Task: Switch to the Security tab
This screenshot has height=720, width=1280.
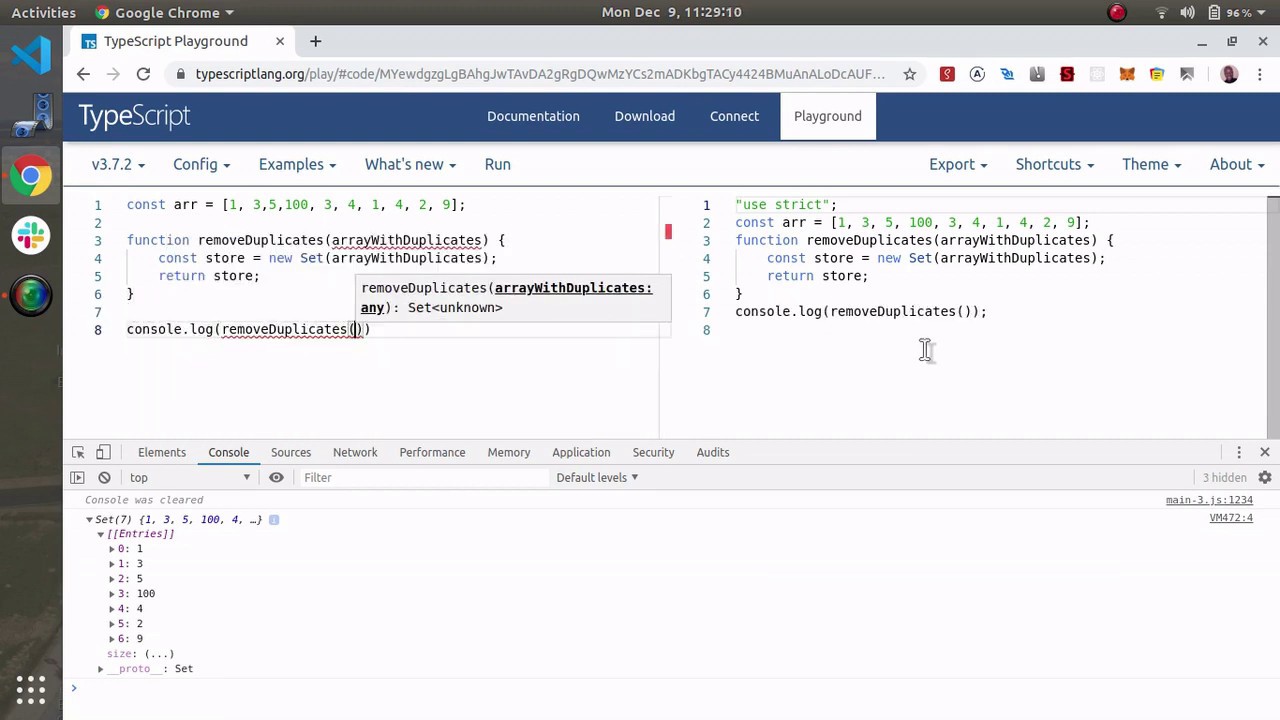Action: [653, 452]
